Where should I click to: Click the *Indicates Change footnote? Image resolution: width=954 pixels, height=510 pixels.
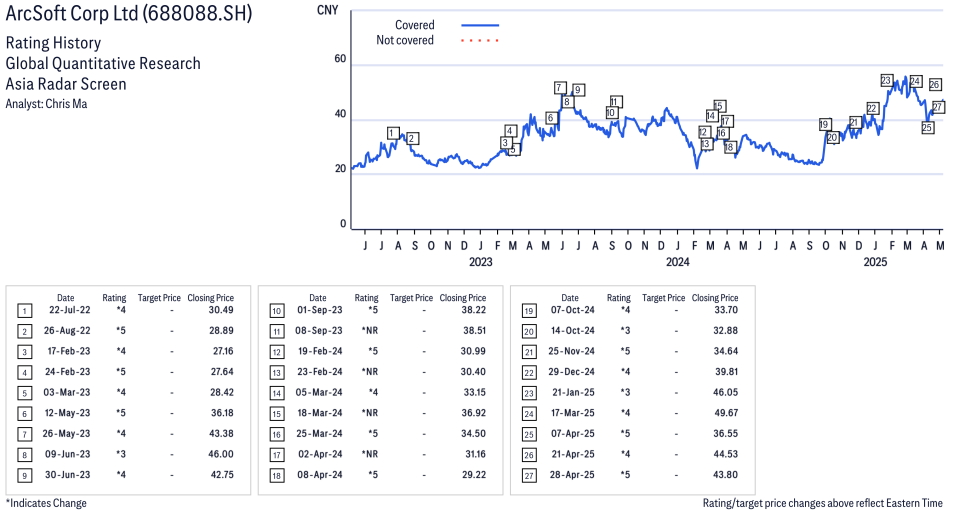[46, 503]
